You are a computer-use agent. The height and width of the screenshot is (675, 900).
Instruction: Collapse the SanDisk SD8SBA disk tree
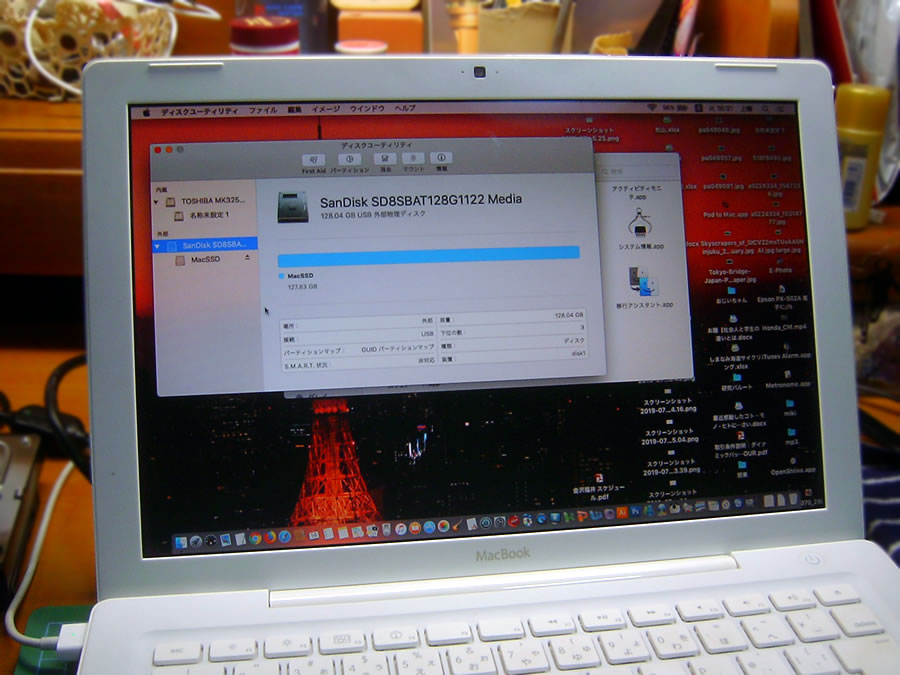click(x=157, y=246)
